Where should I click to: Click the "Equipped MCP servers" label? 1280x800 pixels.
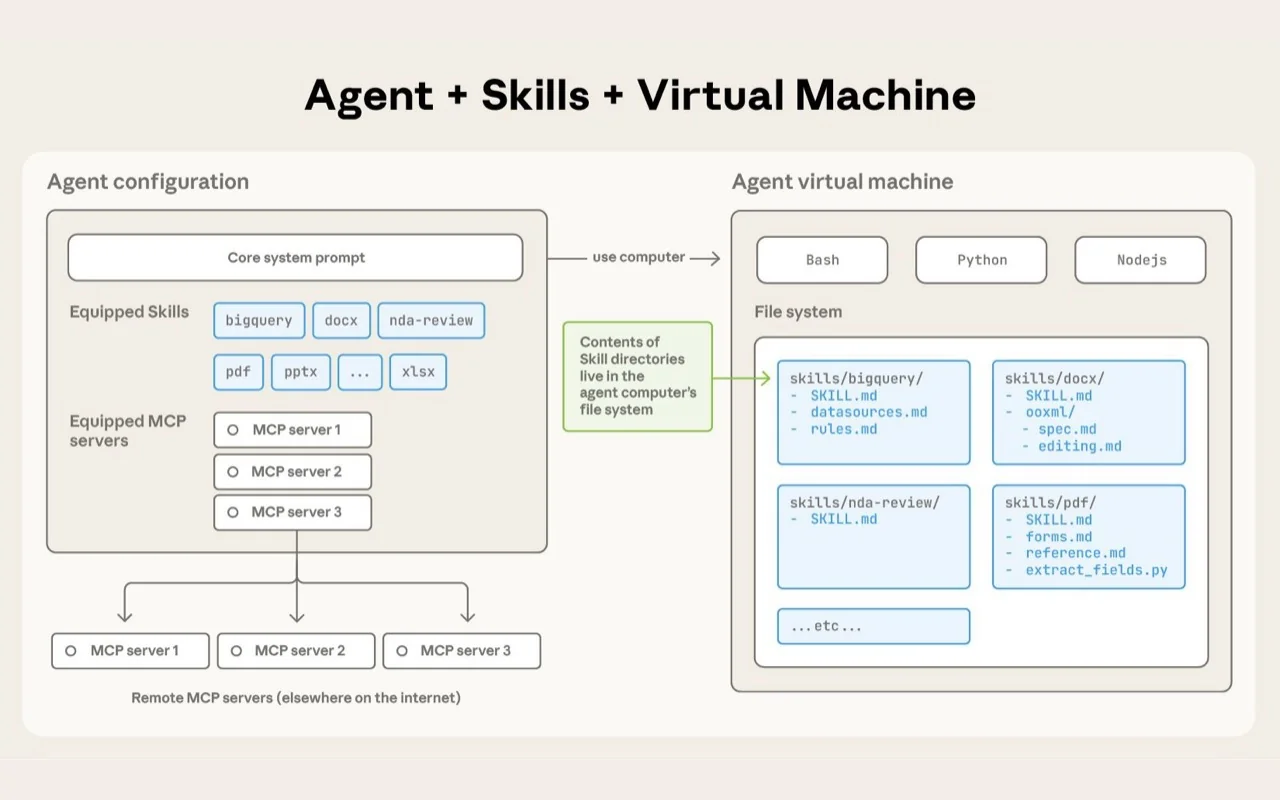128,431
